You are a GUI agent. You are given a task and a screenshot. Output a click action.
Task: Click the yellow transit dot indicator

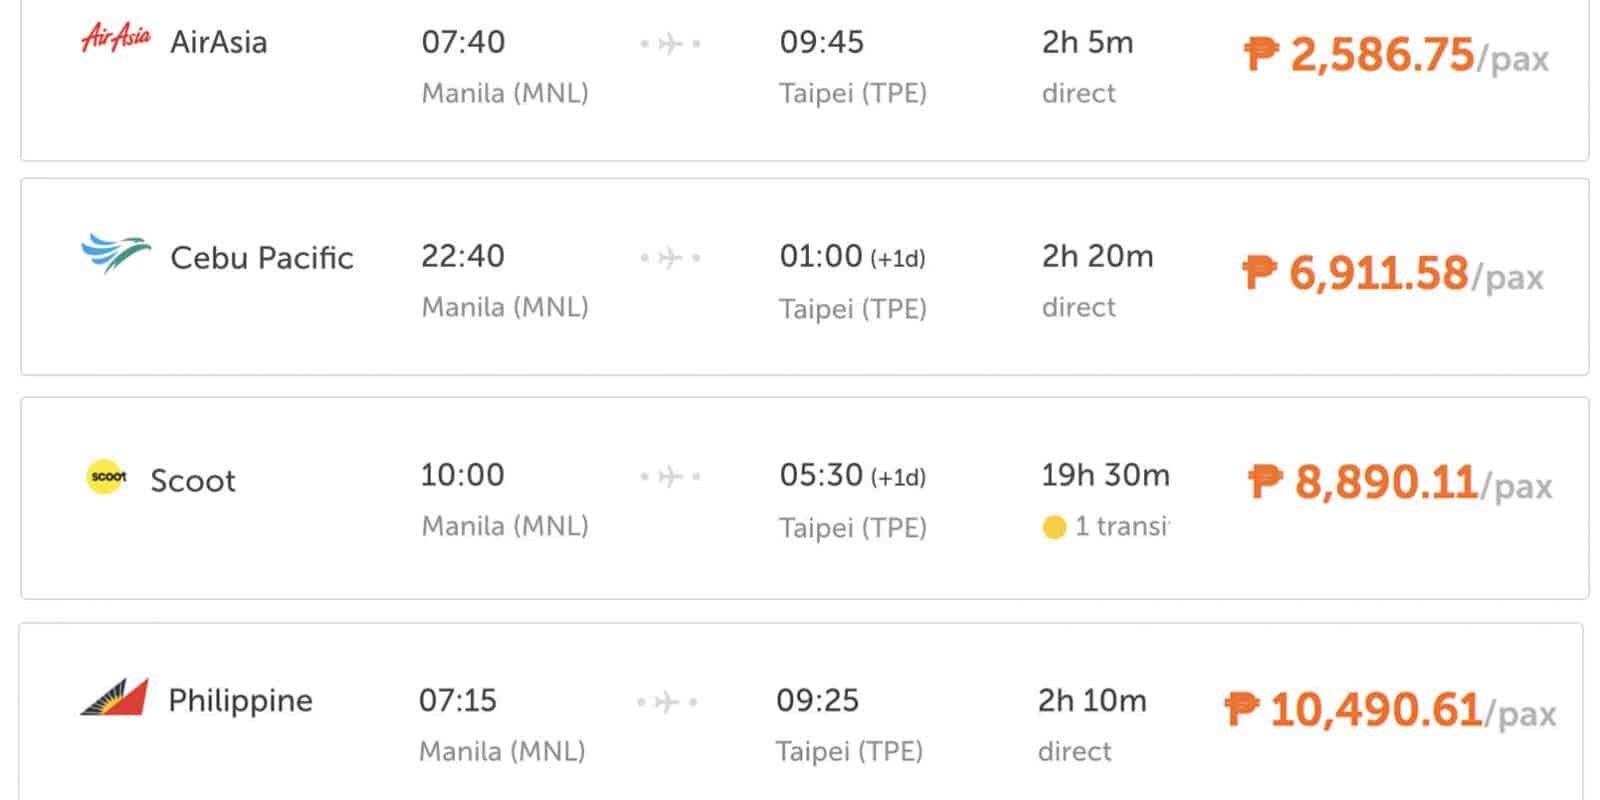pyautogui.click(x=1054, y=527)
